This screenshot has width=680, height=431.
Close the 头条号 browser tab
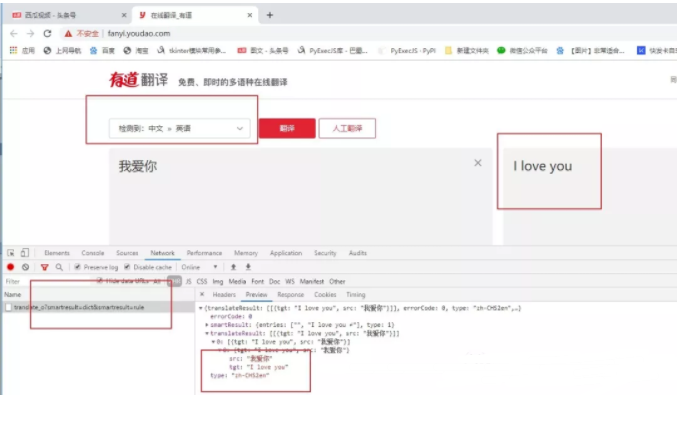124,15
